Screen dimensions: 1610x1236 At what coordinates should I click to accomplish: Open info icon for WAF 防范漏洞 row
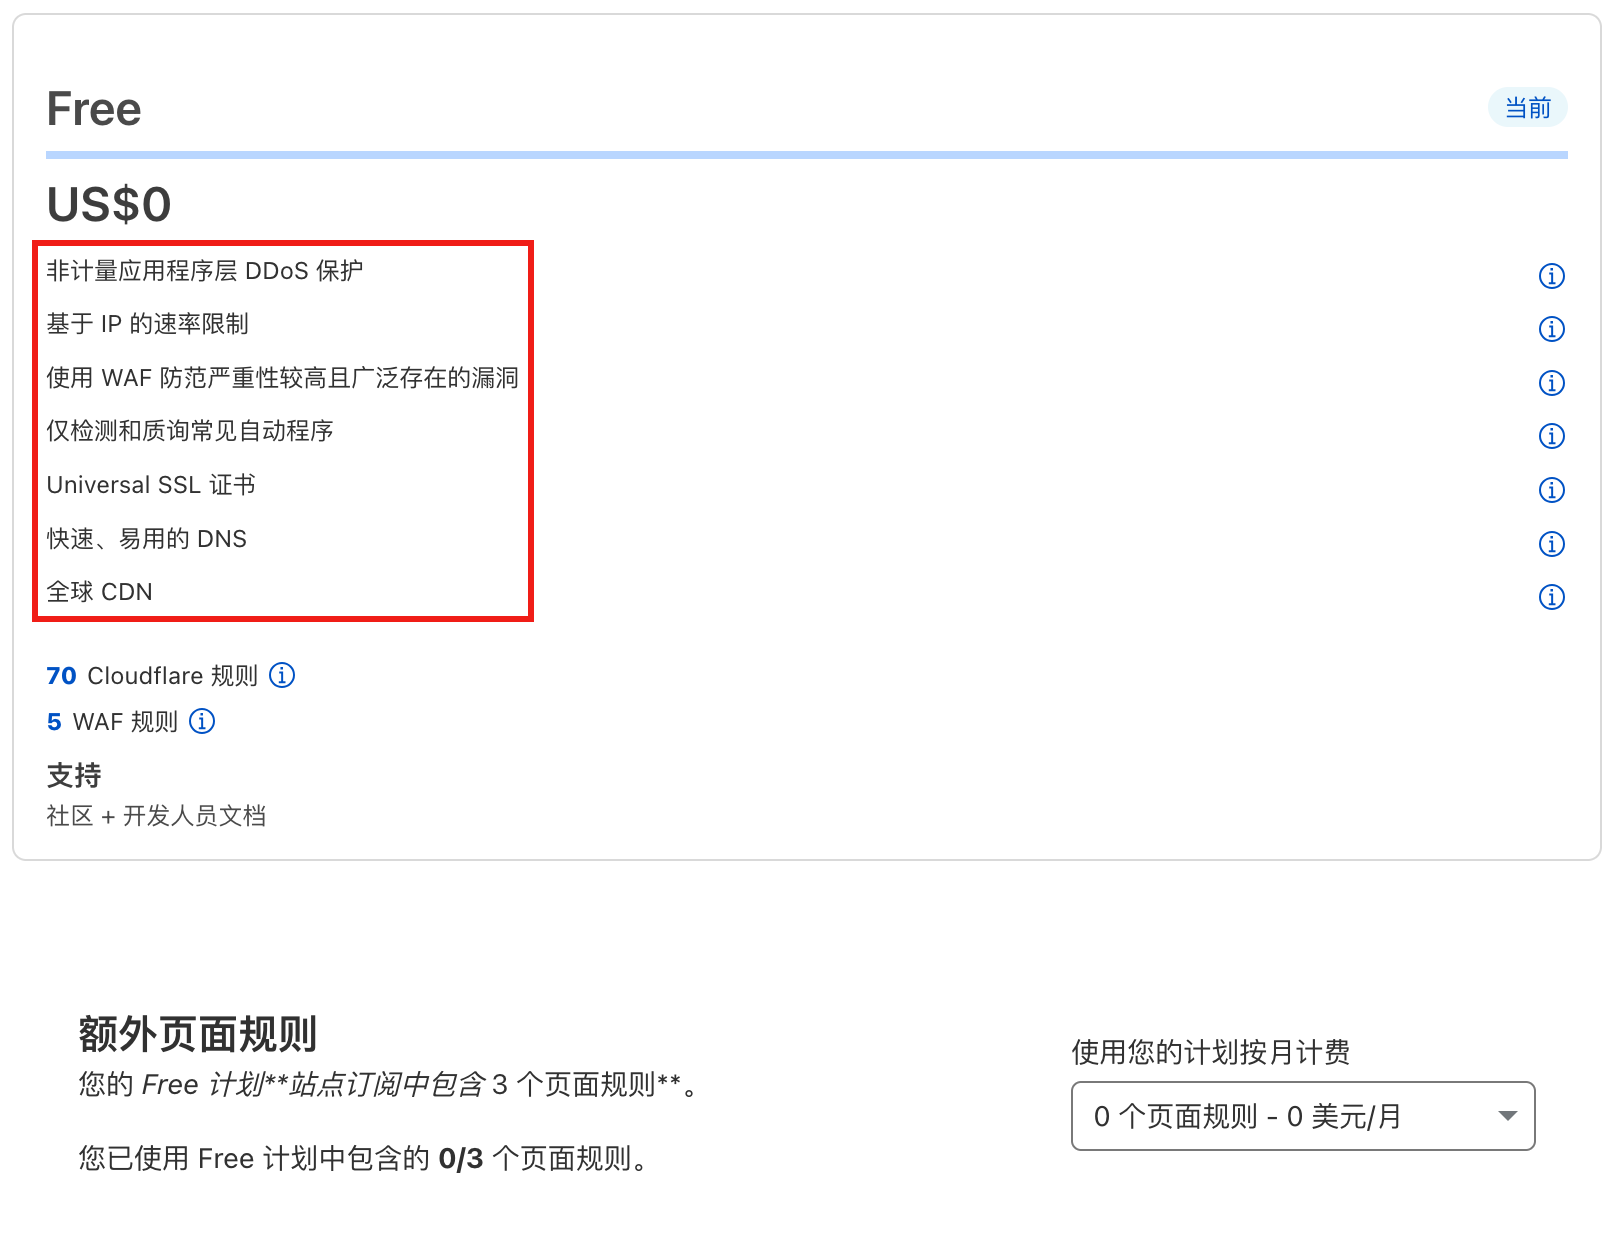click(1551, 383)
